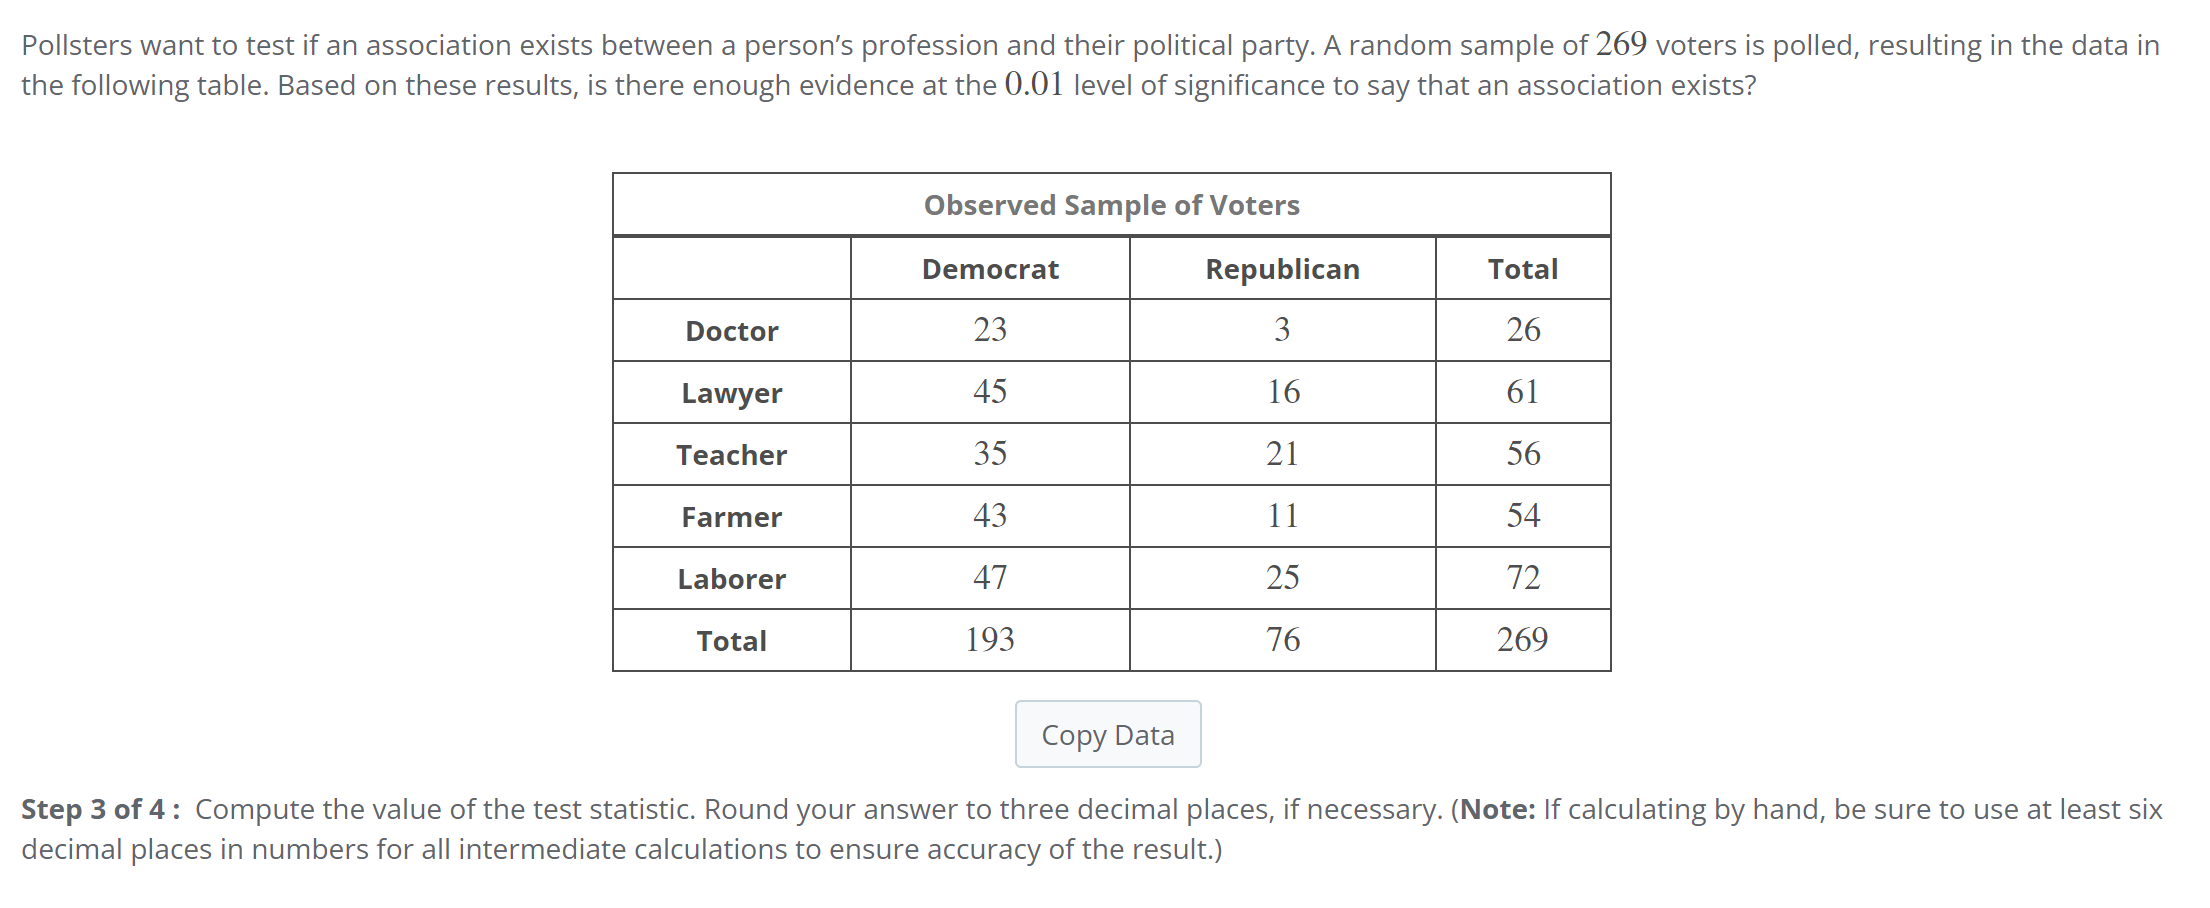This screenshot has height=908, width=2210.
Task: Select the cell showing 47 Democrat laborers
Action: pyautogui.click(x=989, y=578)
